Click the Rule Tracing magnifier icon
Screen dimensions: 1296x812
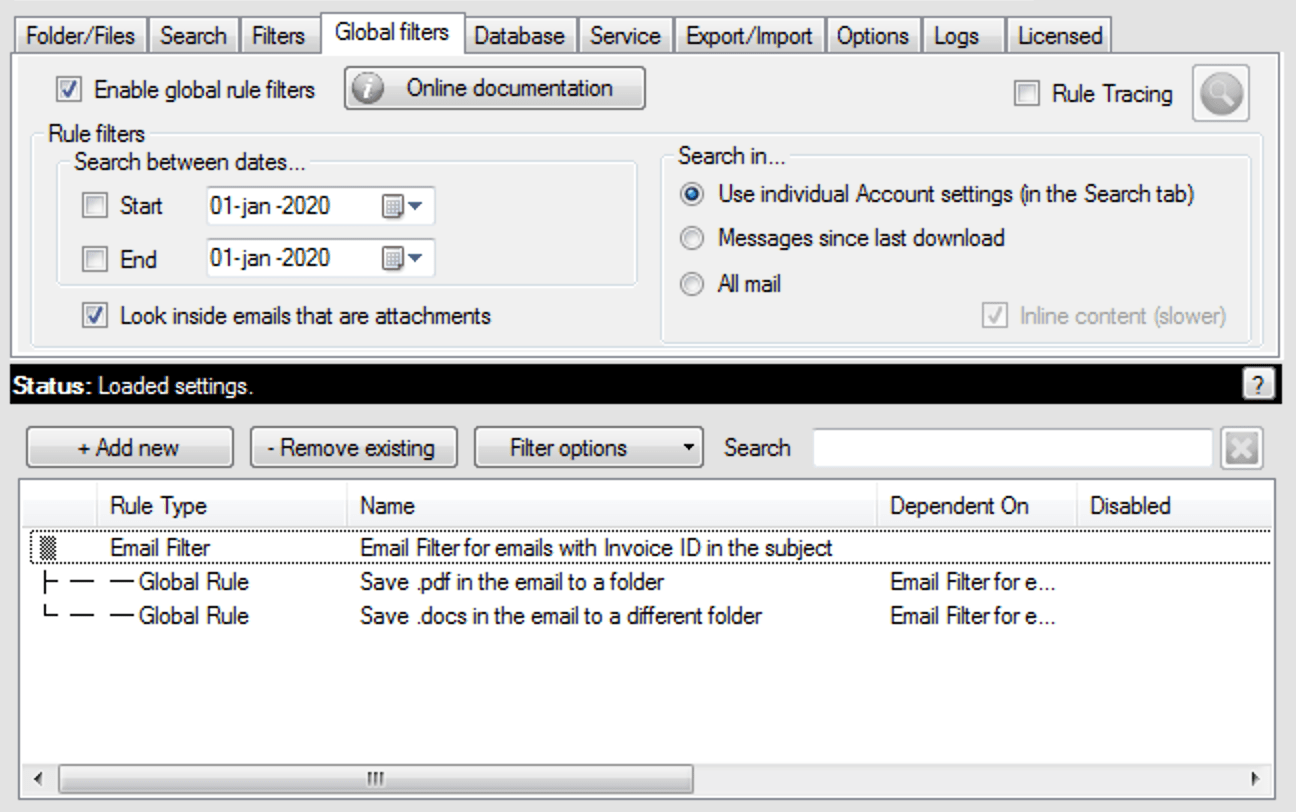point(1220,94)
